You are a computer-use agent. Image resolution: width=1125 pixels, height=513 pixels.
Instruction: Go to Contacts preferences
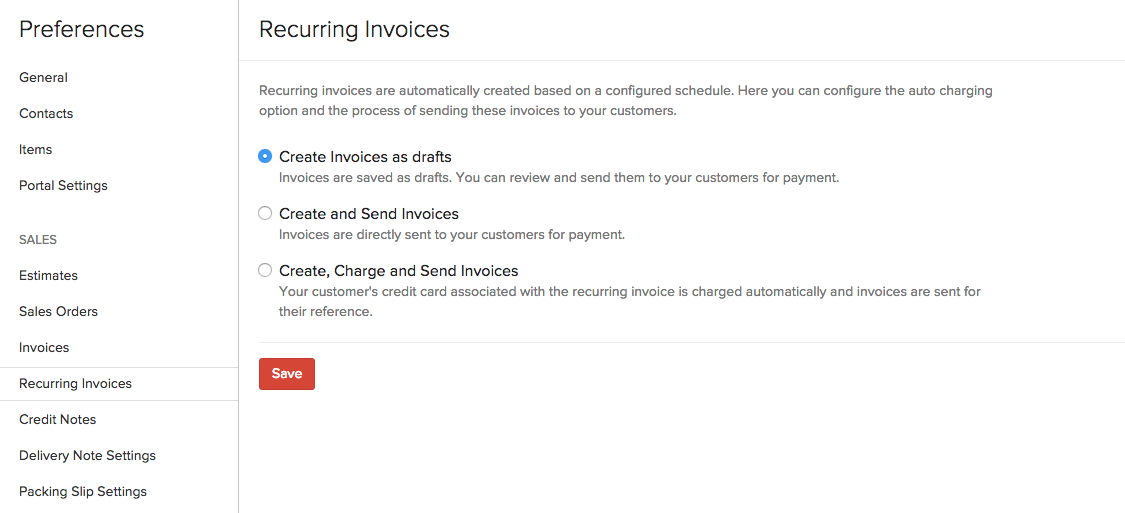(x=46, y=113)
